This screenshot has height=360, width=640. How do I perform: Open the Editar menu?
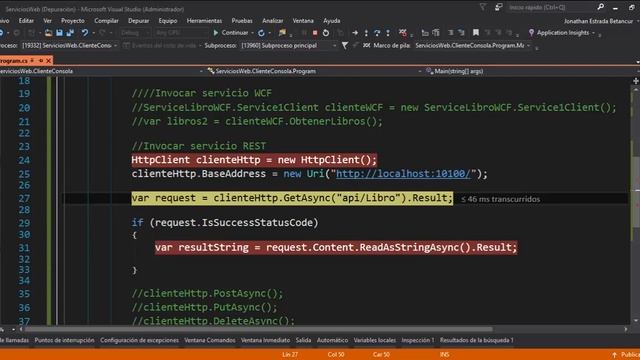coord(26,20)
